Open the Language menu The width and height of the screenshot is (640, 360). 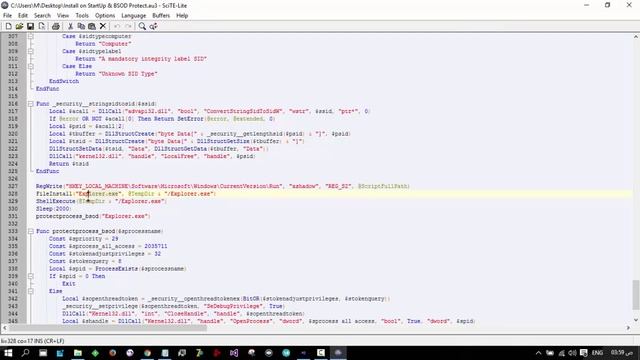click(x=133, y=16)
